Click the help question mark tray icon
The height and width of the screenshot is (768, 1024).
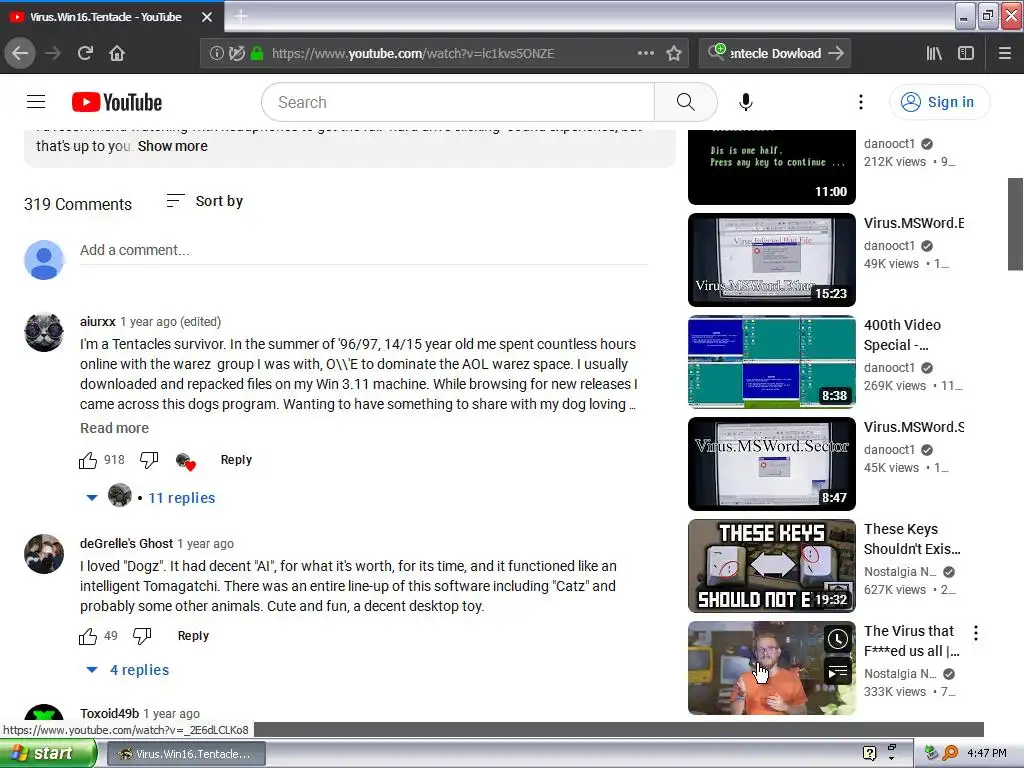[x=869, y=754]
